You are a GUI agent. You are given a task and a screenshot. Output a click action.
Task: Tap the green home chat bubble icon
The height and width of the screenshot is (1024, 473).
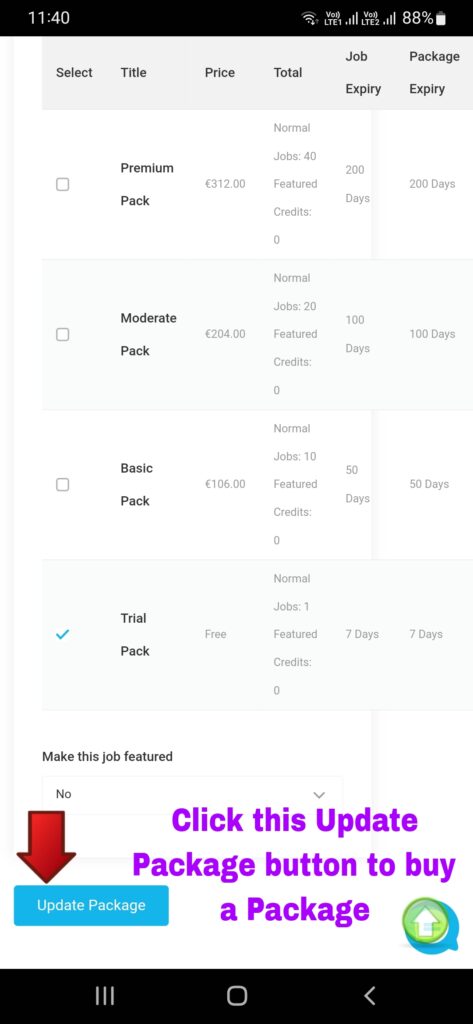coord(426,925)
